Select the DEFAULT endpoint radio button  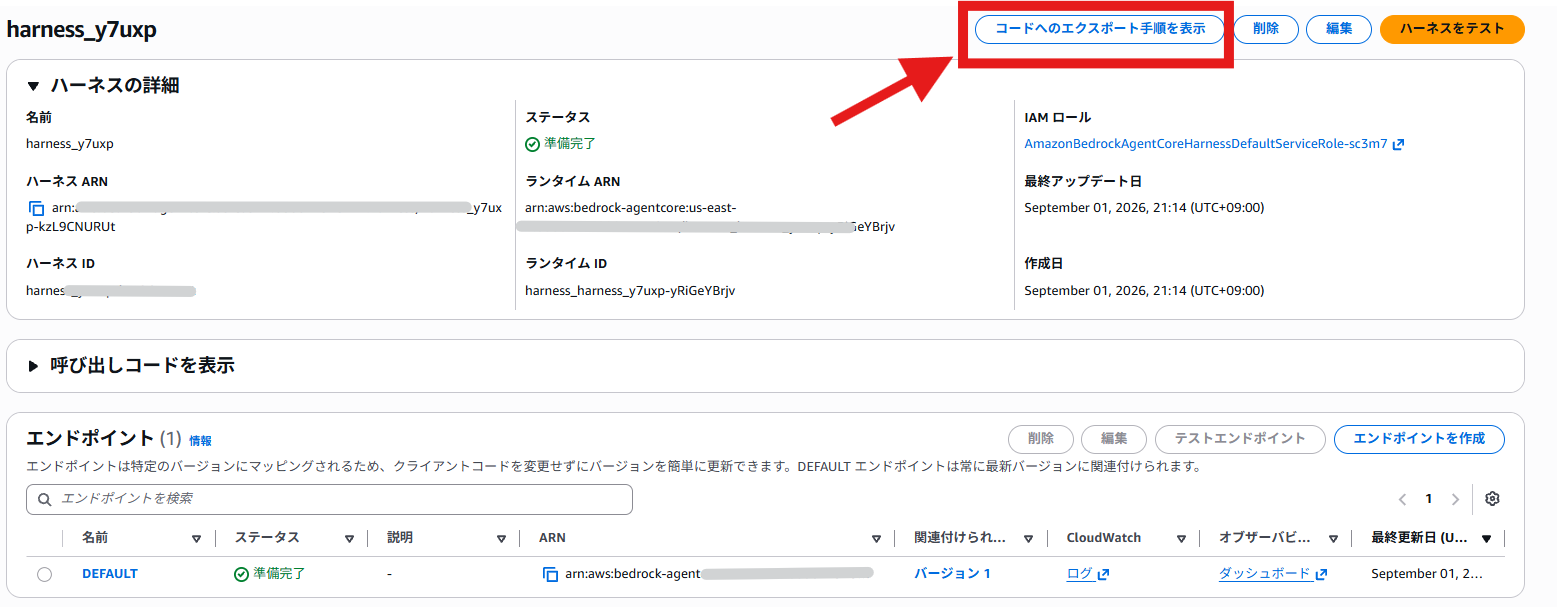pyautogui.click(x=44, y=574)
